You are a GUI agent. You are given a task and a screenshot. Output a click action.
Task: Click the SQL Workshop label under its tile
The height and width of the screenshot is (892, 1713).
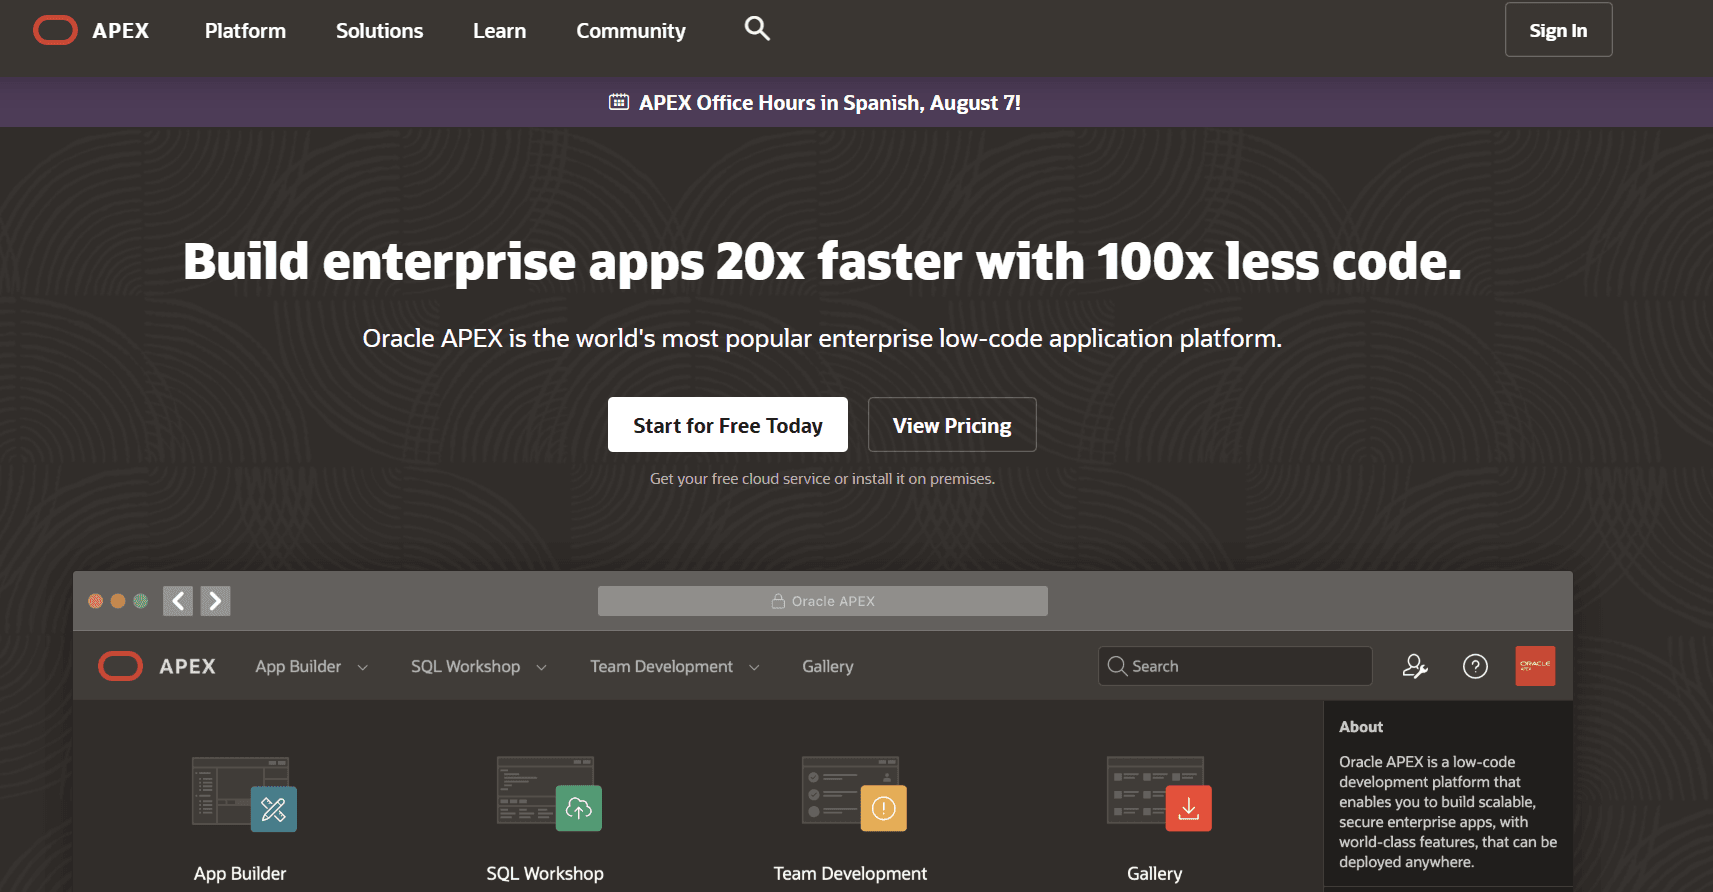click(x=545, y=873)
